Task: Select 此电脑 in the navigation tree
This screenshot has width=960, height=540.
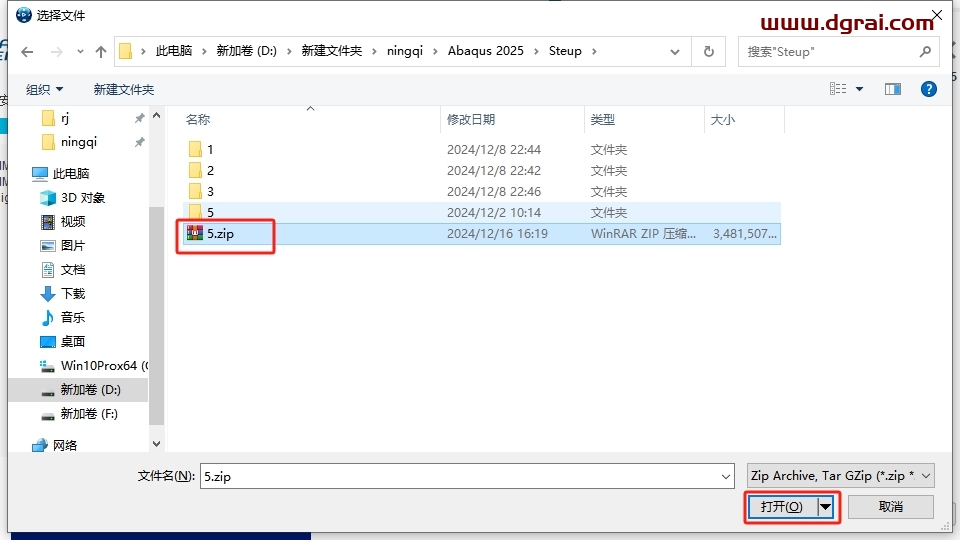Action: tap(71, 174)
